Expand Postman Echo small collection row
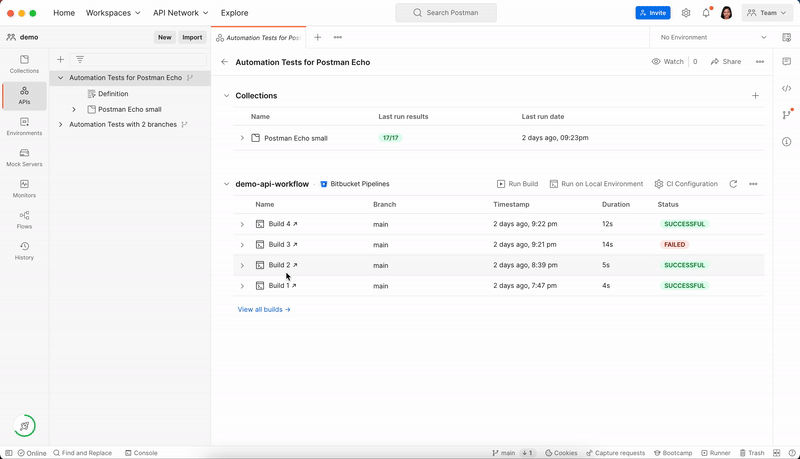 click(242, 138)
